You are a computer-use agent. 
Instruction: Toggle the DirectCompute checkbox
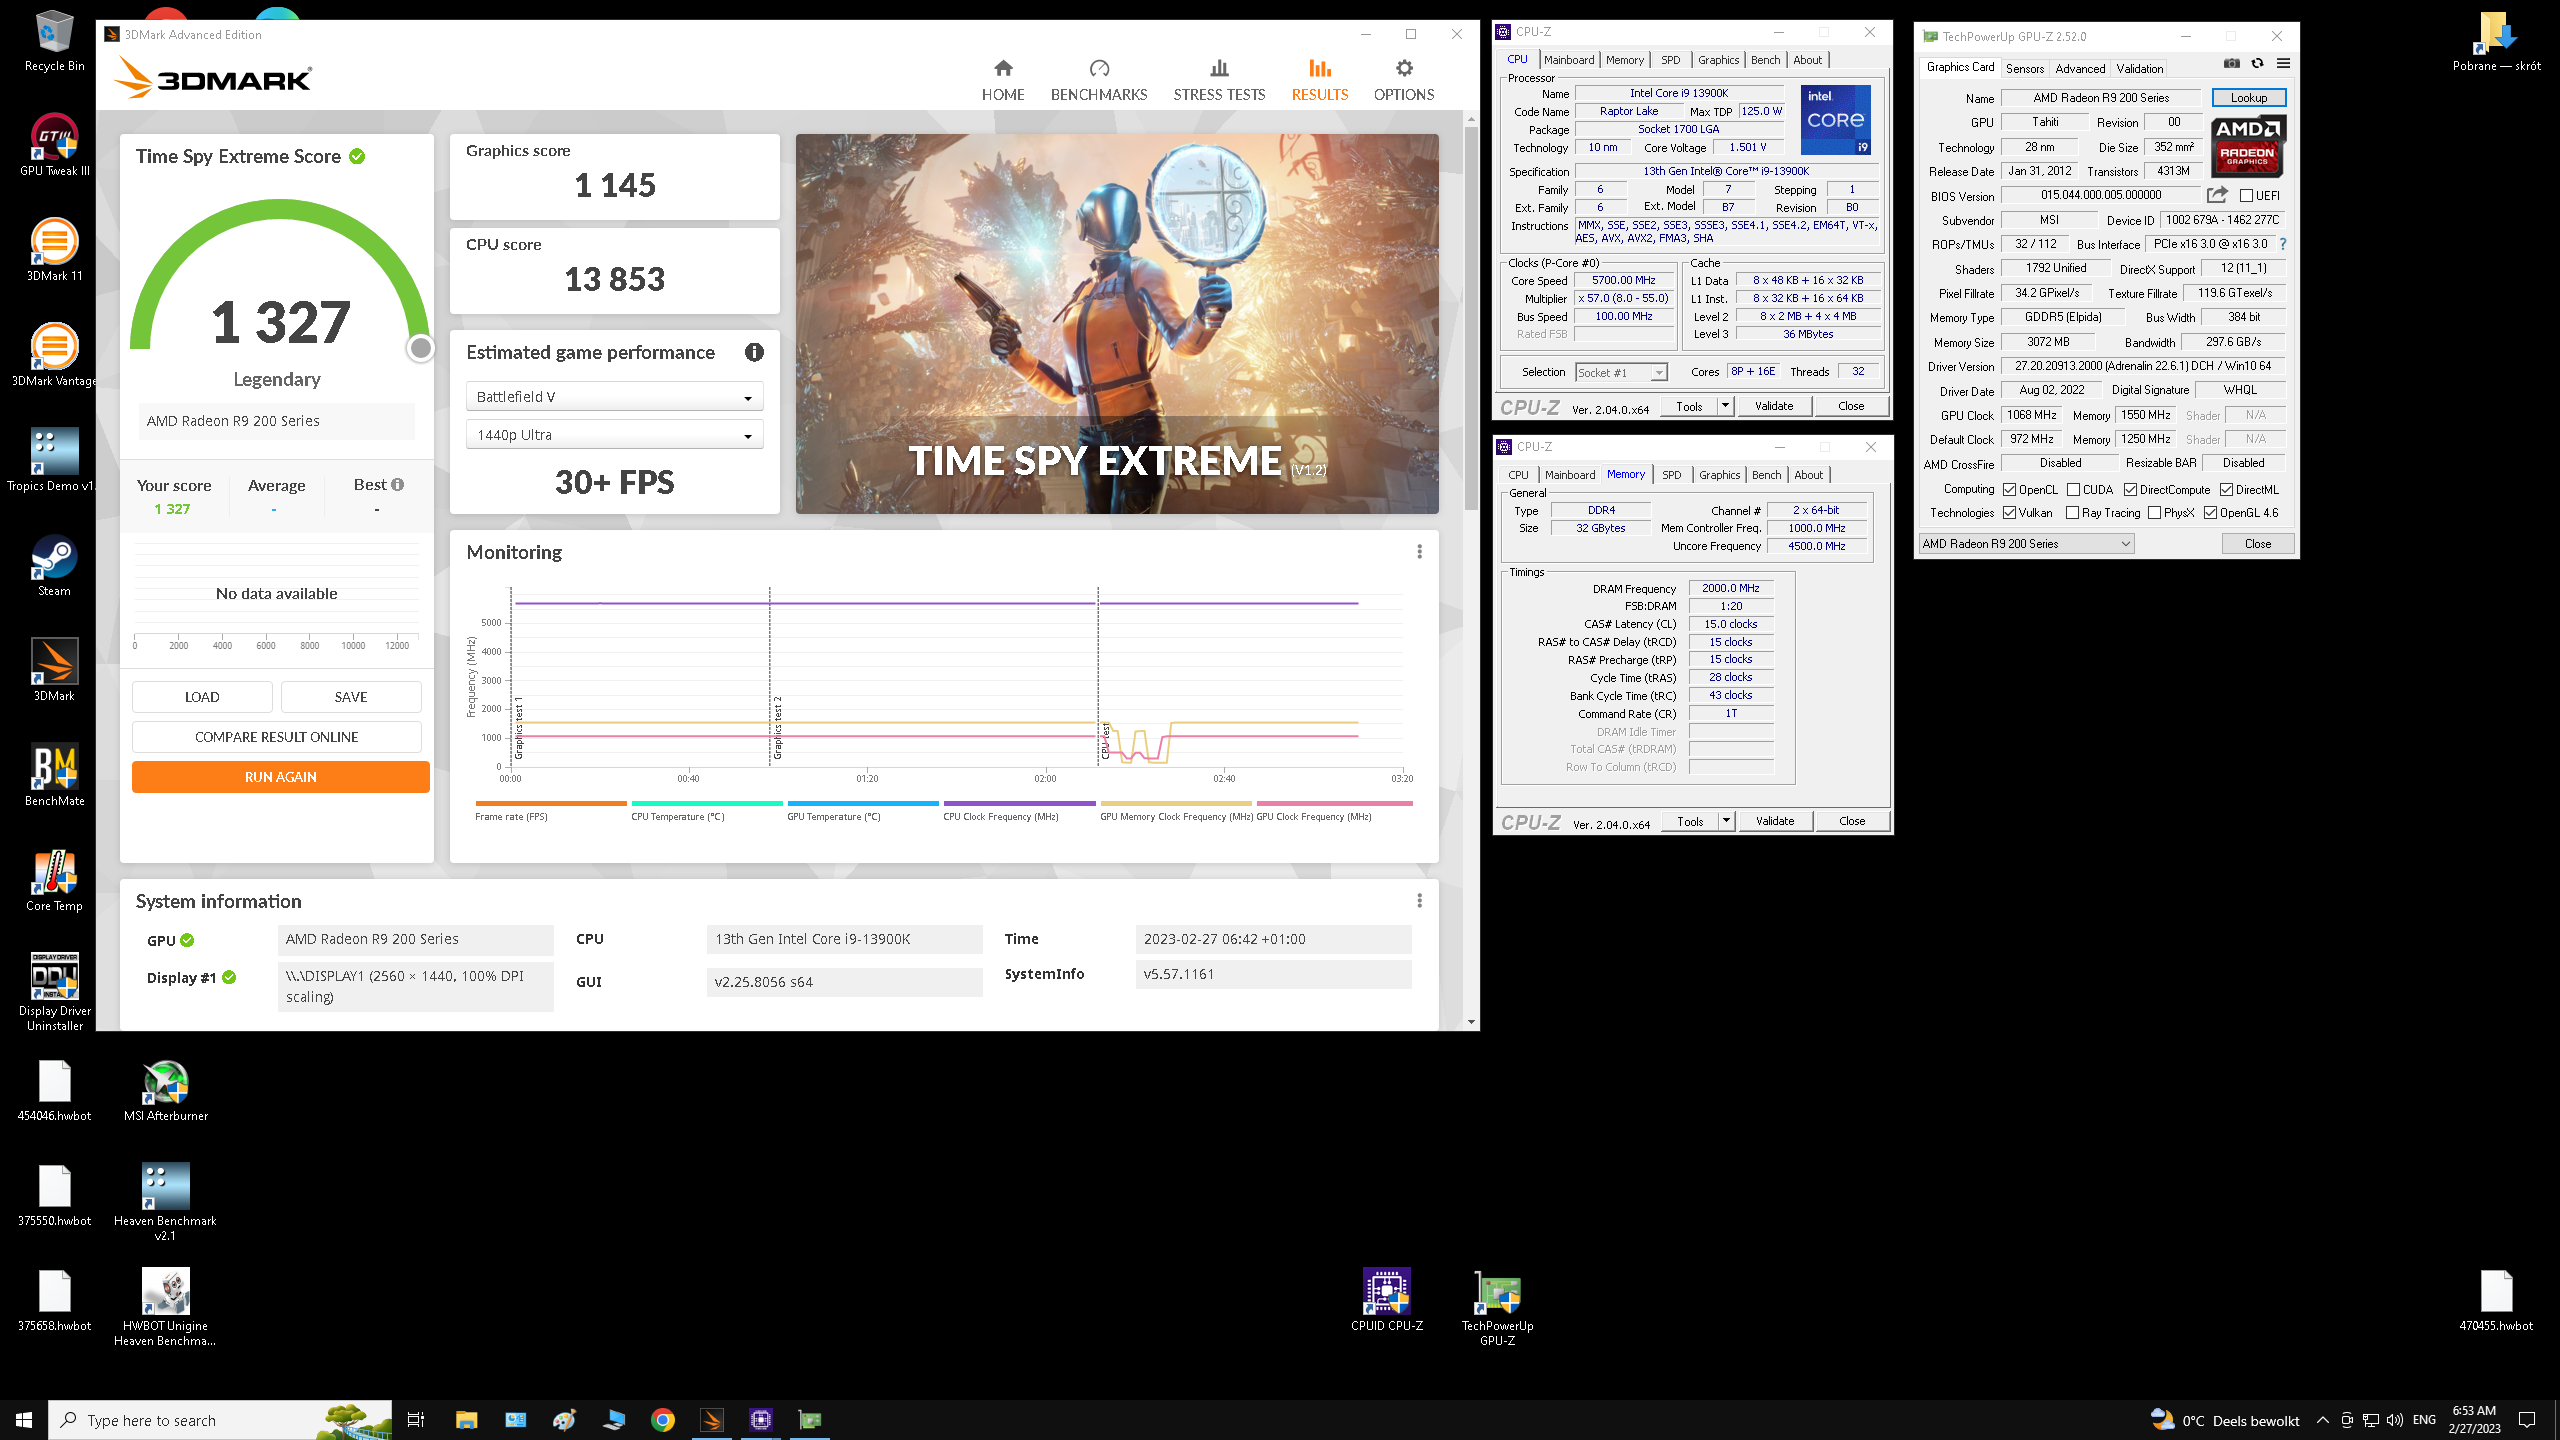[2130, 490]
